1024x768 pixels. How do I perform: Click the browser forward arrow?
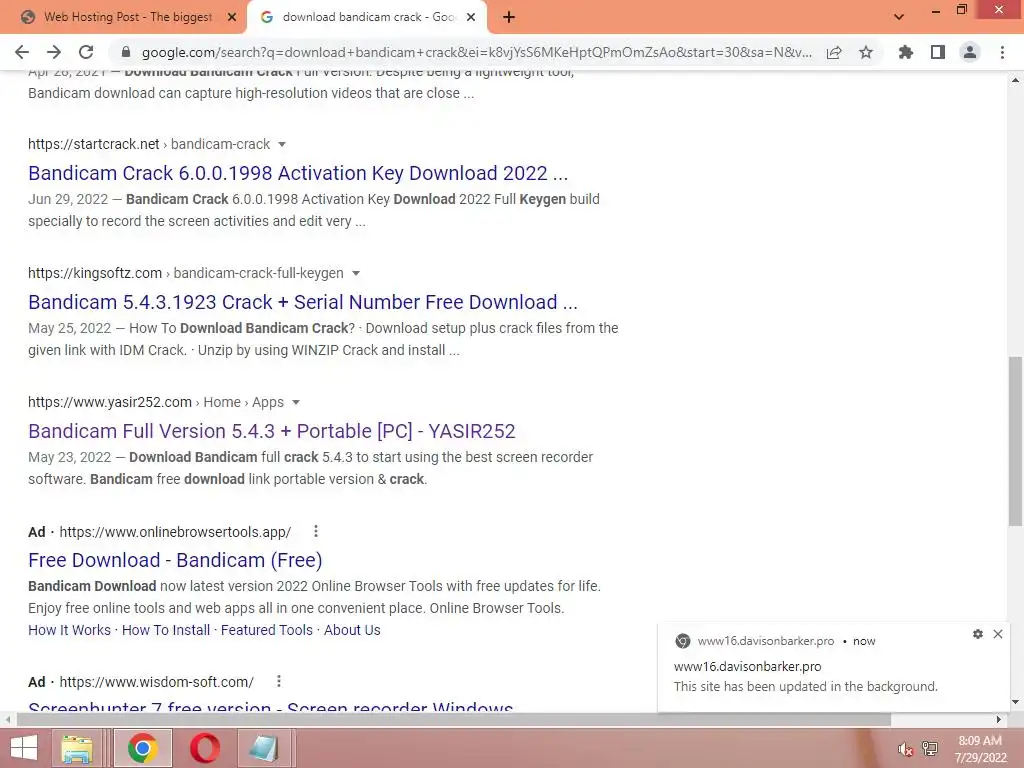(x=54, y=52)
